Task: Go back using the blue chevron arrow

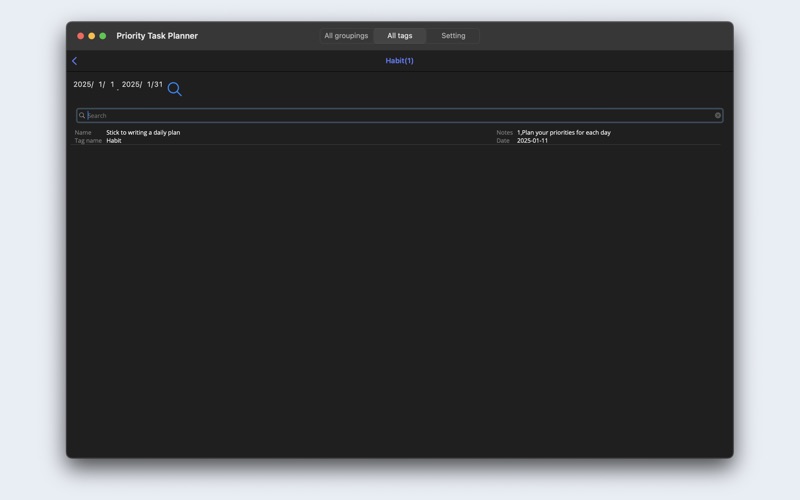Action: point(74,61)
